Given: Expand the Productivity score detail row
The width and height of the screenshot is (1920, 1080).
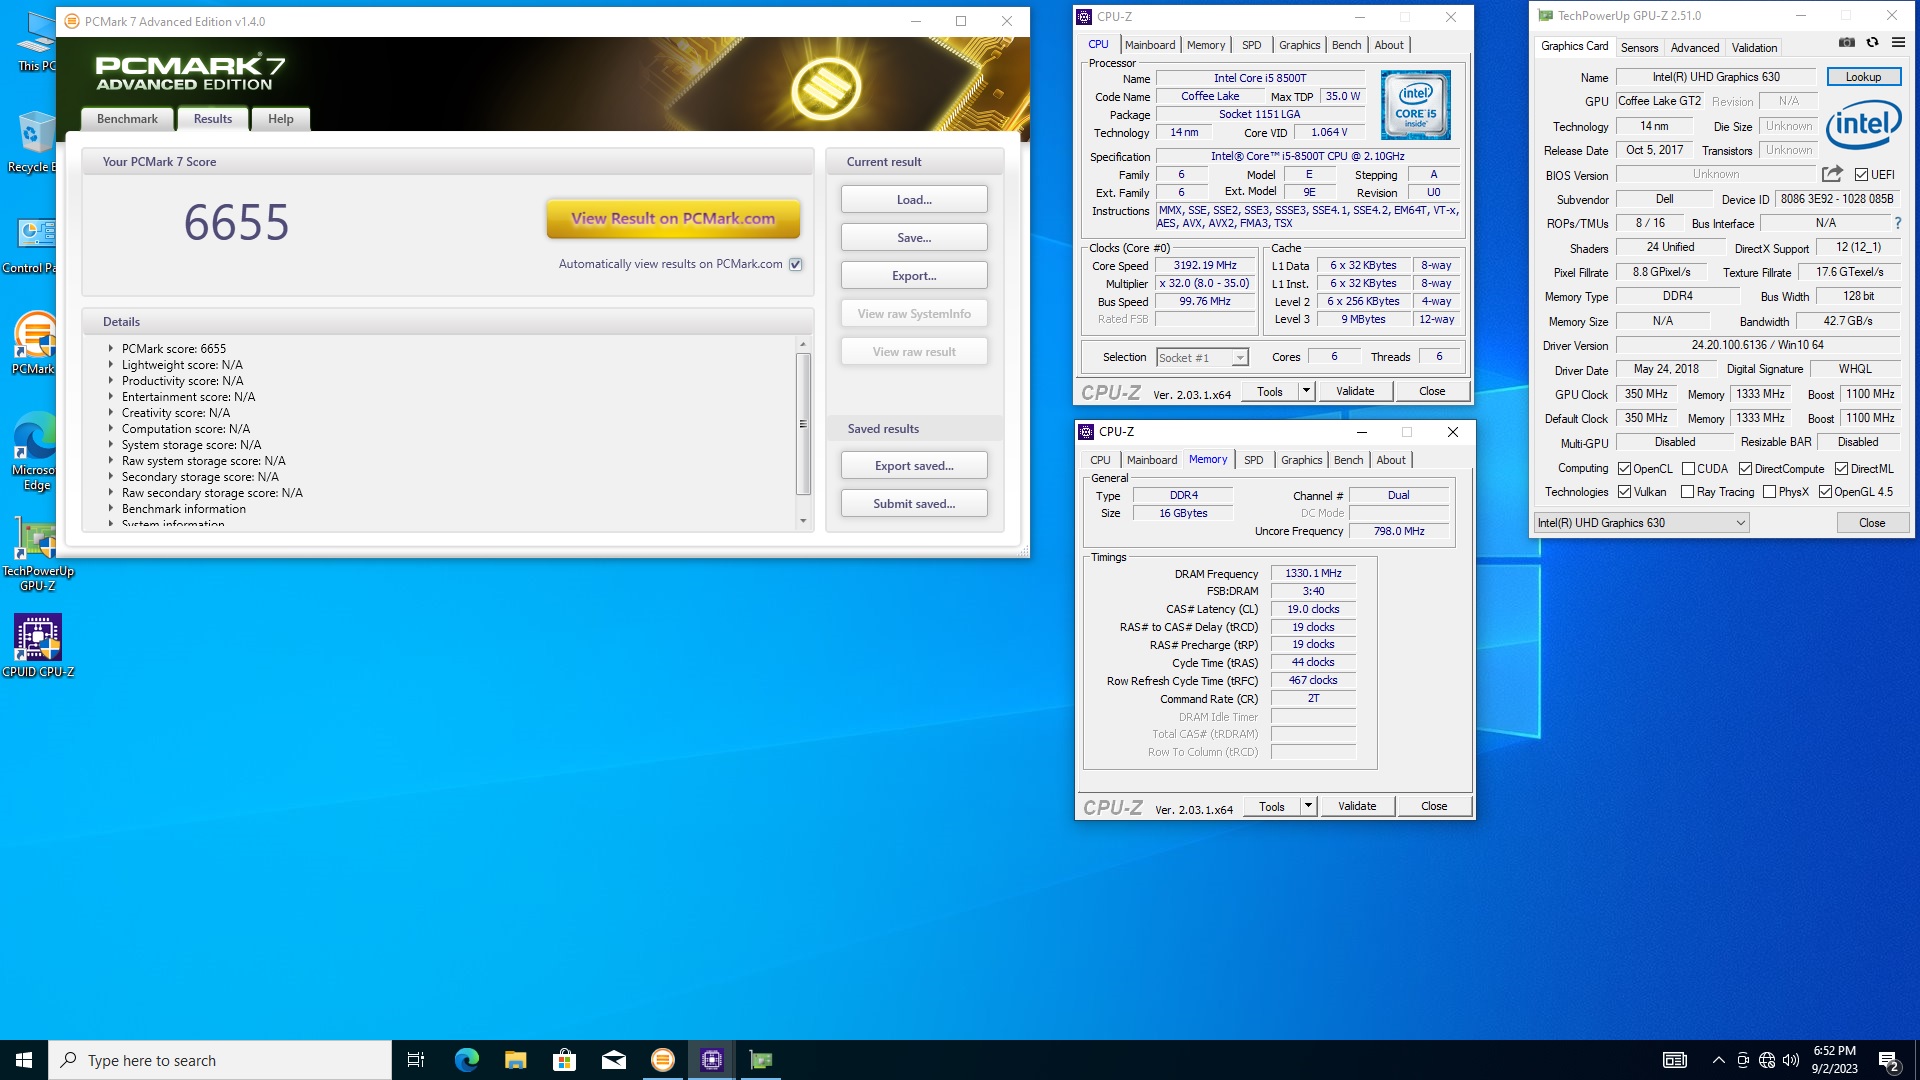Looking at the screenshot, I should click(111, 381).
